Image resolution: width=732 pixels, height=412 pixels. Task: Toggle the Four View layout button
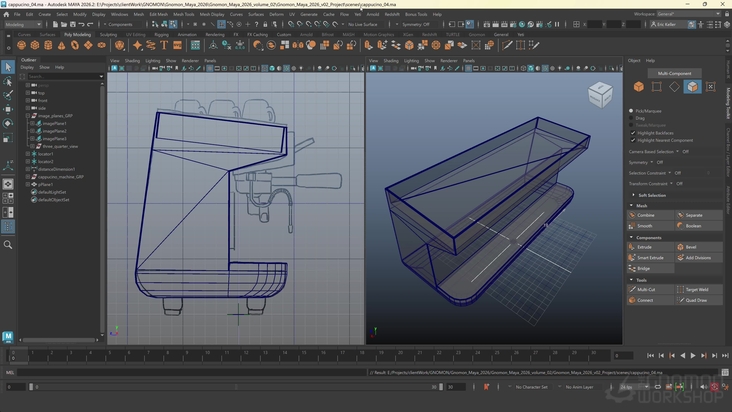click(x=8, y=198)
